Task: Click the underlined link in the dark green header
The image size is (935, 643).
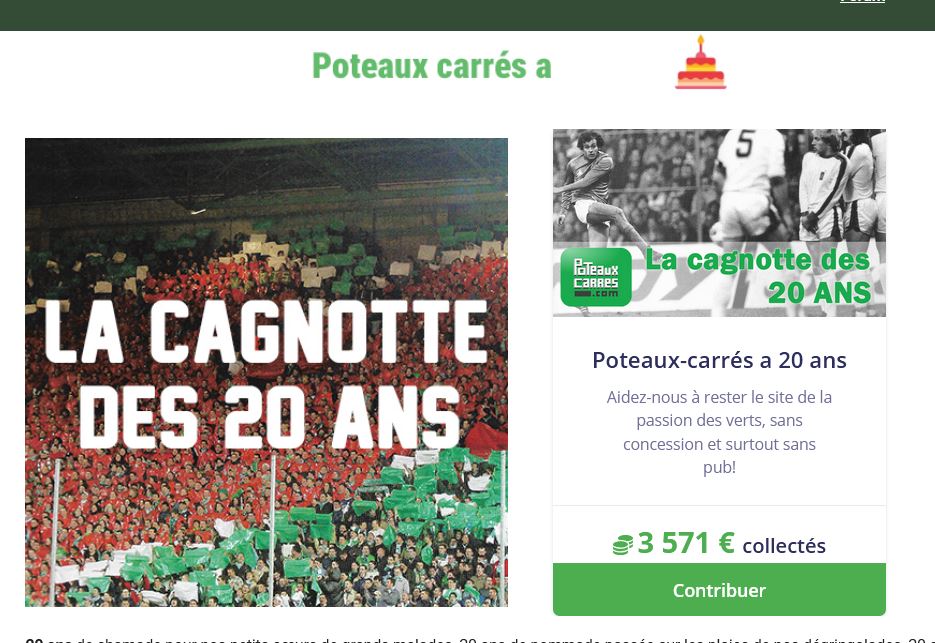Action: tap(862, 2)
